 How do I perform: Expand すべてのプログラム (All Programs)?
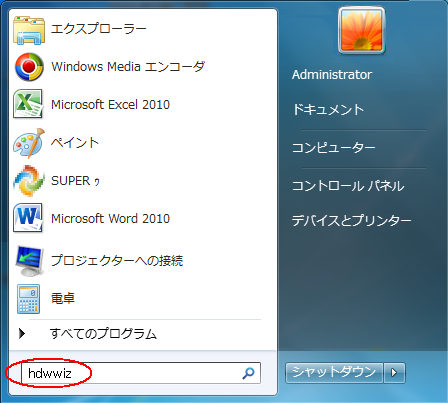[103, 333]
